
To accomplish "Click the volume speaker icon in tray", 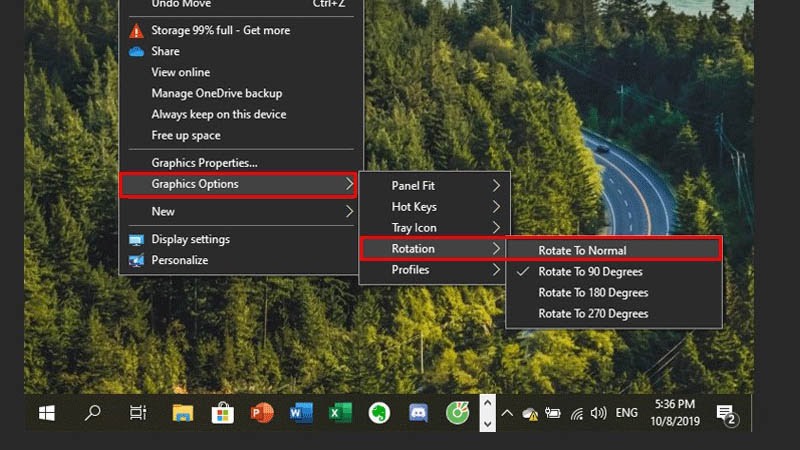I will tap(598, 412).
